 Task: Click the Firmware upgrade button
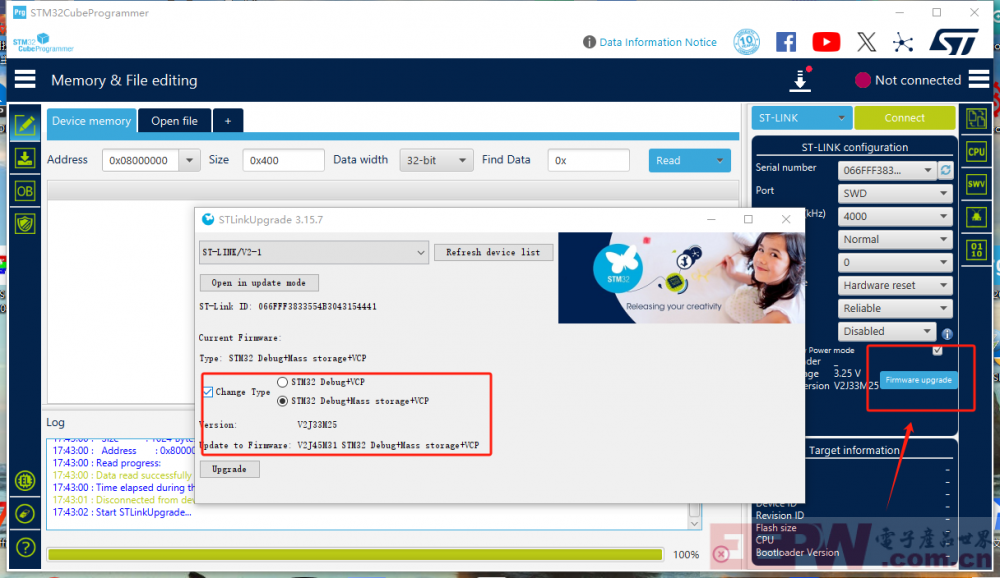[x=918, y=380]
